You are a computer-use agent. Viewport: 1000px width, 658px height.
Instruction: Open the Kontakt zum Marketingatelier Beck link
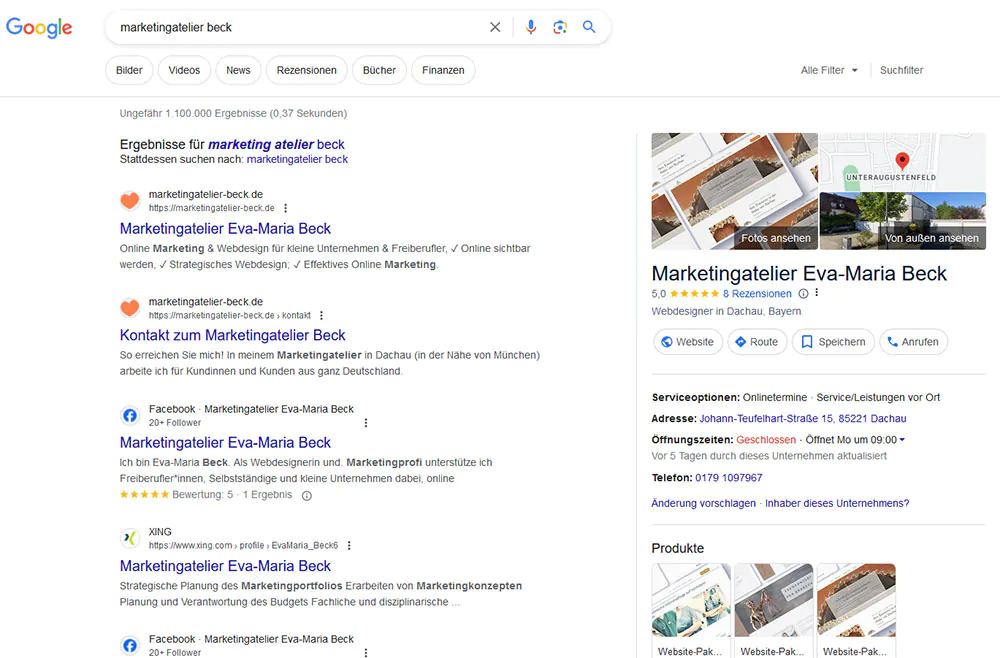[x=232, y=335]
